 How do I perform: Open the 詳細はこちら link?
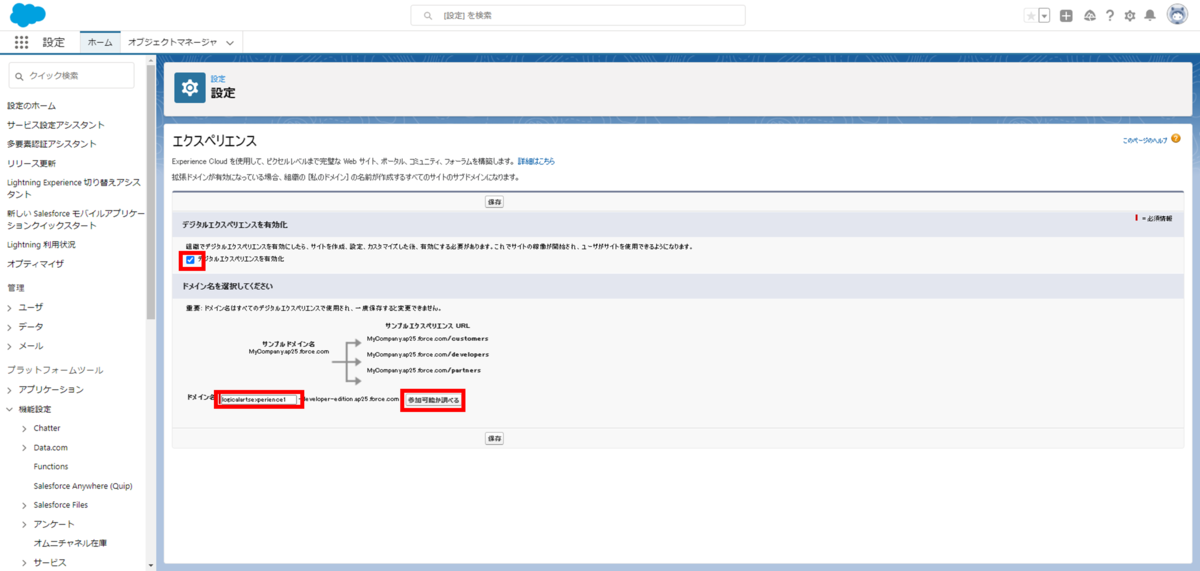point(535,161)
